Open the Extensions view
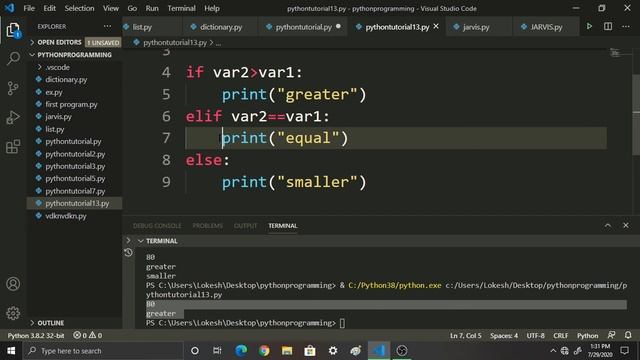 (x=13, y=147)
